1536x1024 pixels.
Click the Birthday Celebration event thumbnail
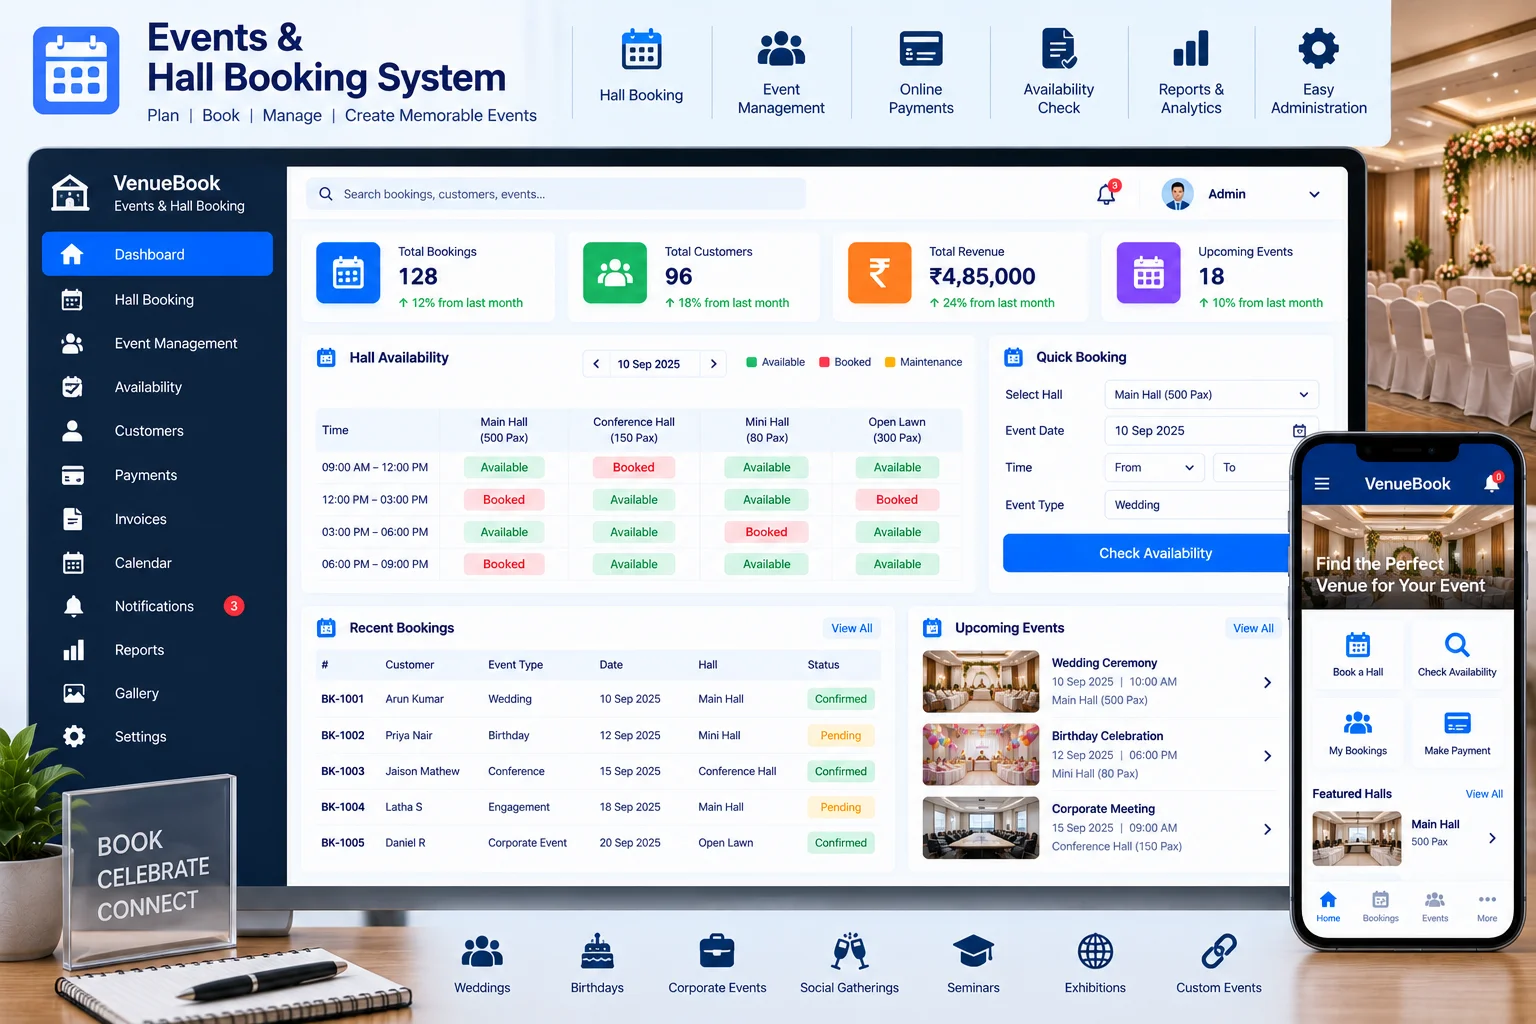(x=981, y=755)
